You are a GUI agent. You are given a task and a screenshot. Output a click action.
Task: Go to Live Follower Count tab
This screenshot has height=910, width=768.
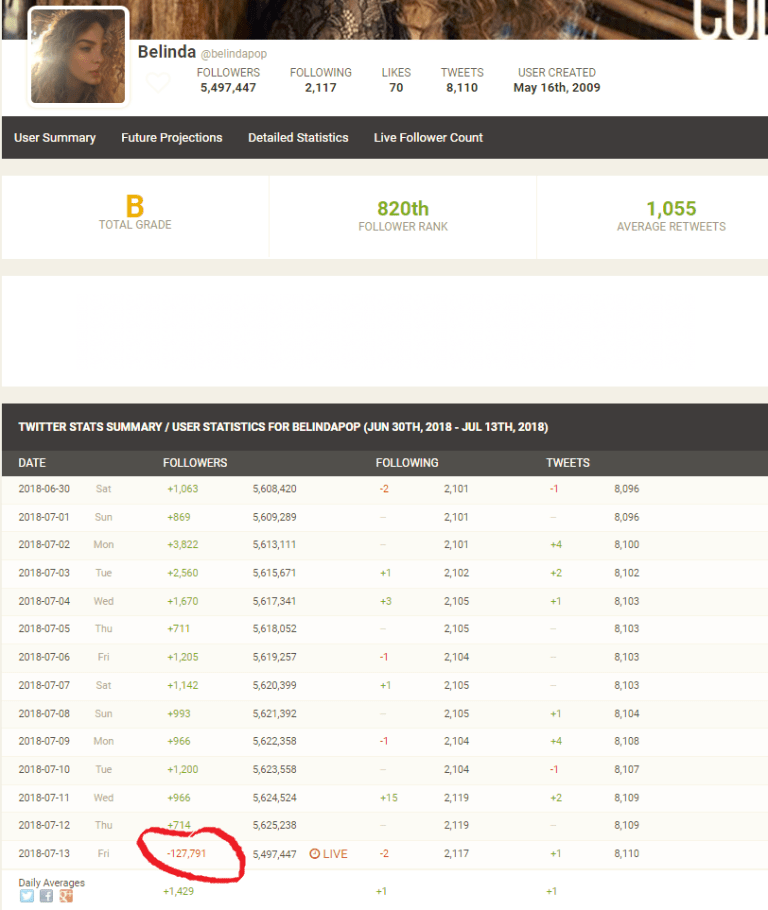(x=428, y=138)
